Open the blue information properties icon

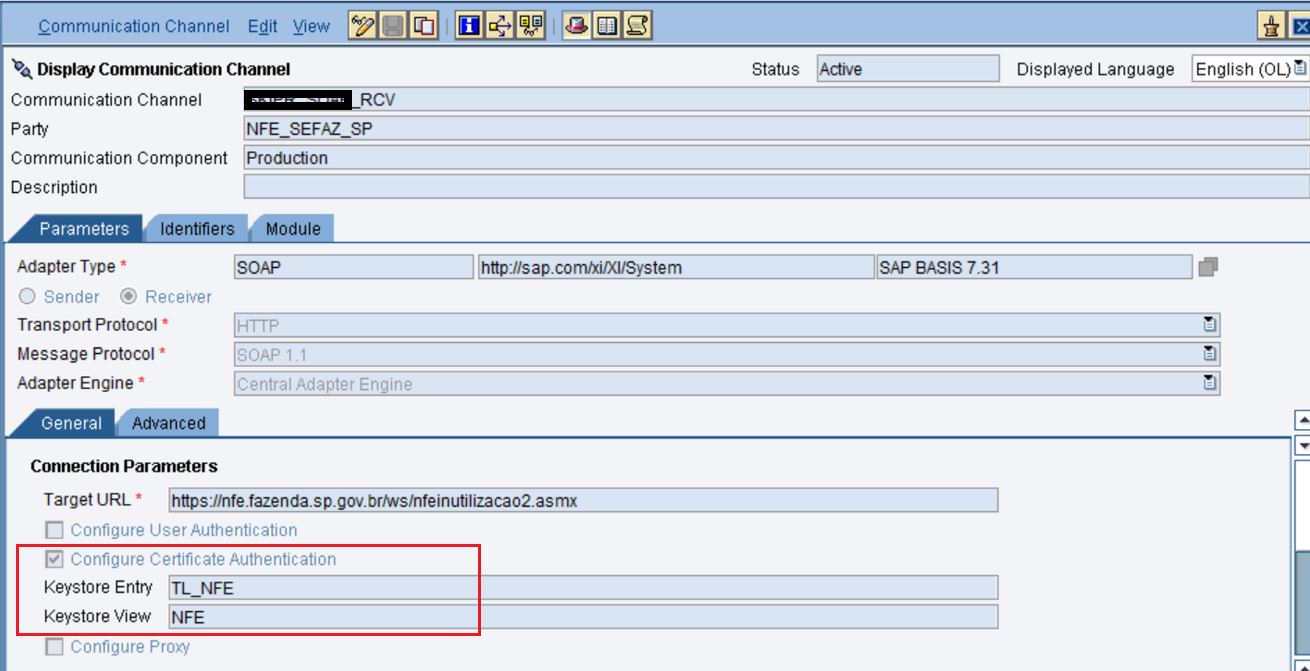[468, 26]
